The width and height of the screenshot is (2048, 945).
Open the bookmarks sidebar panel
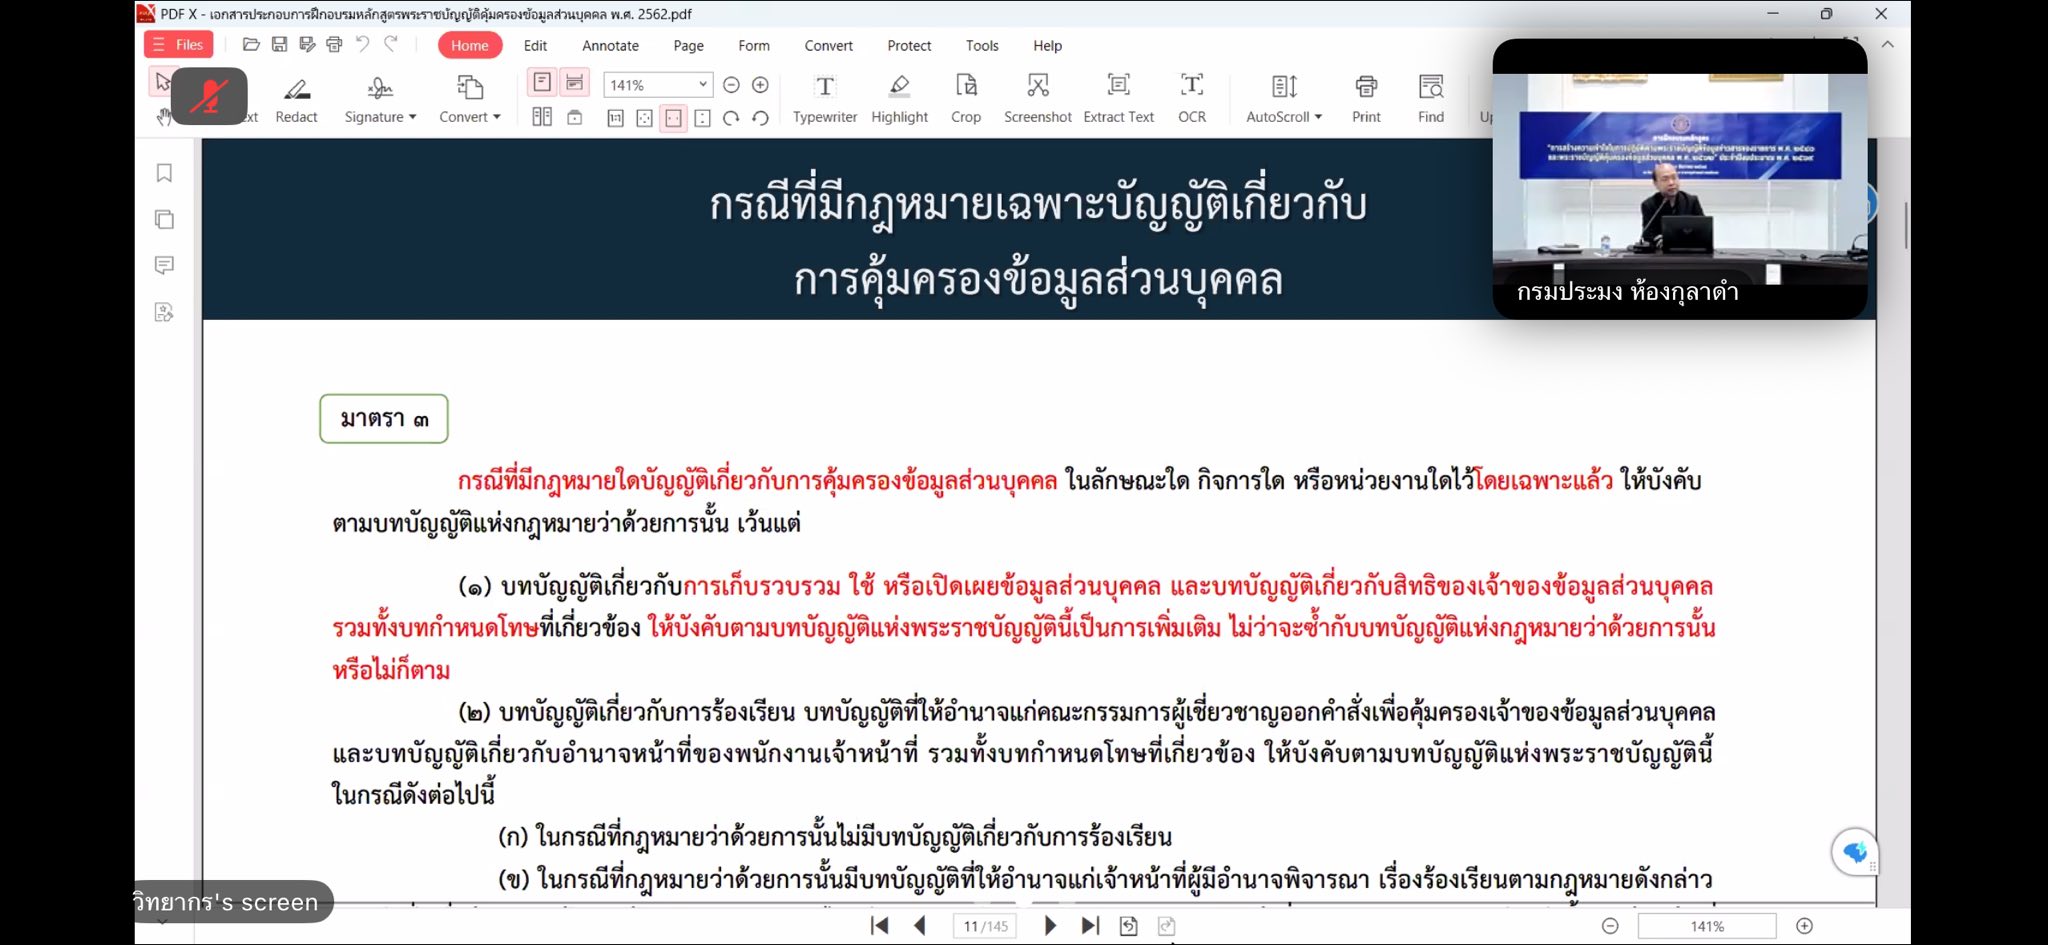point(165,173)
